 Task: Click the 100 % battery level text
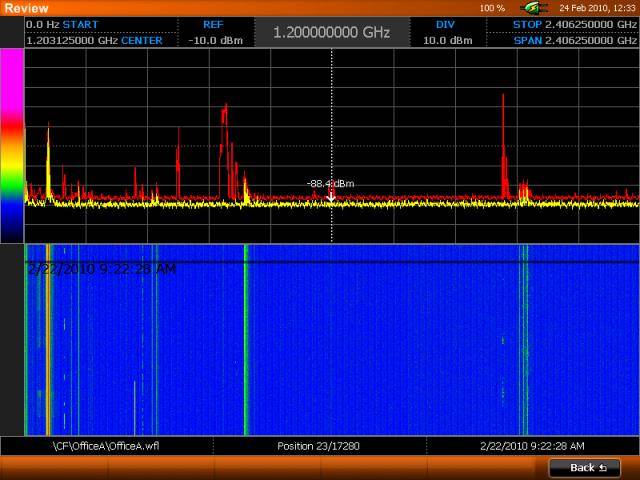[x=492, y=8]
